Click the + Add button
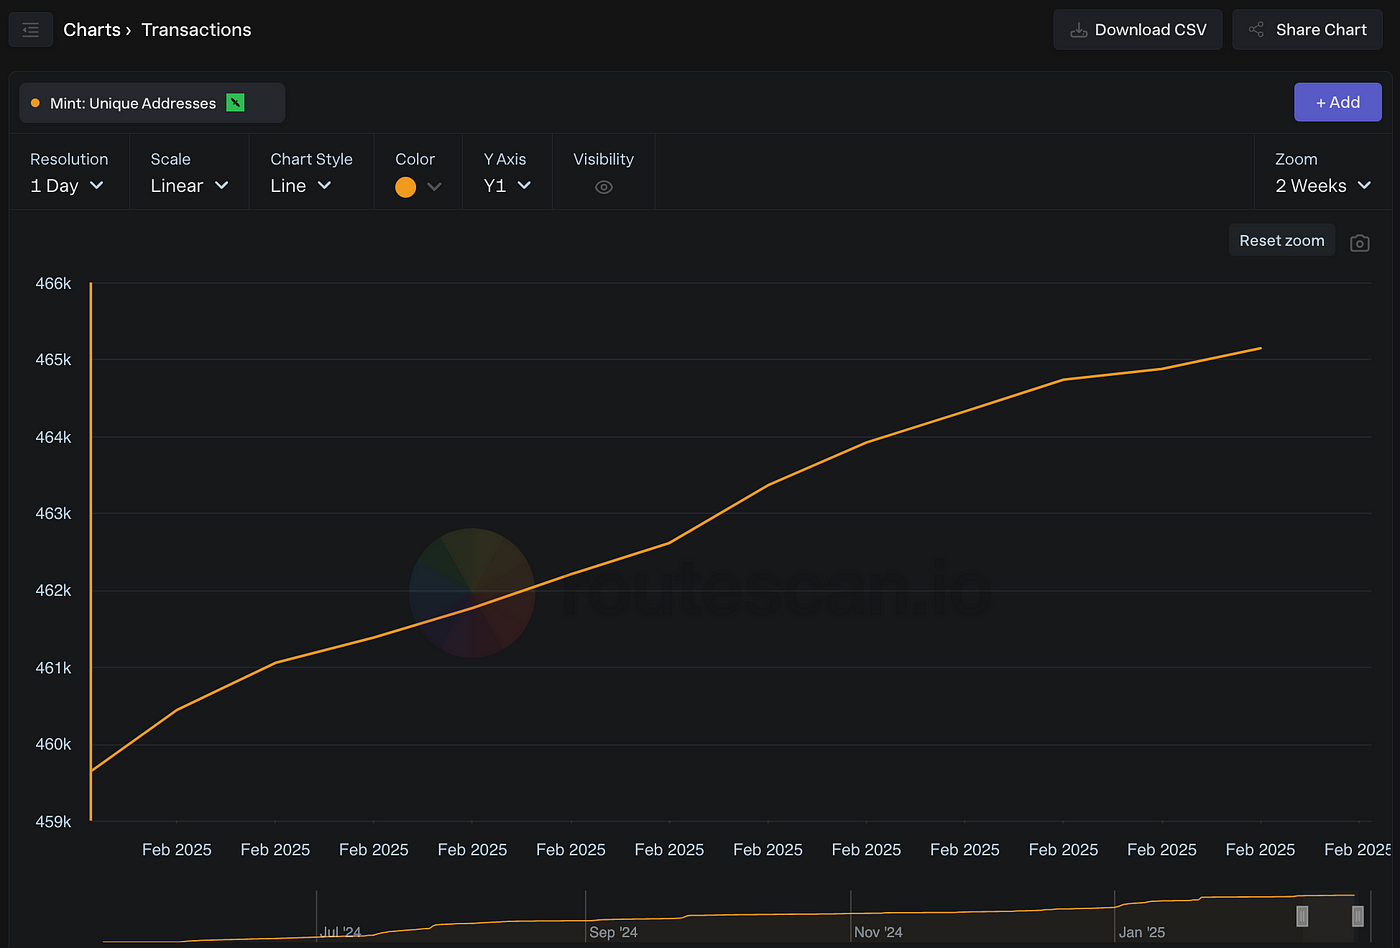 click(x=1337, y=102)
